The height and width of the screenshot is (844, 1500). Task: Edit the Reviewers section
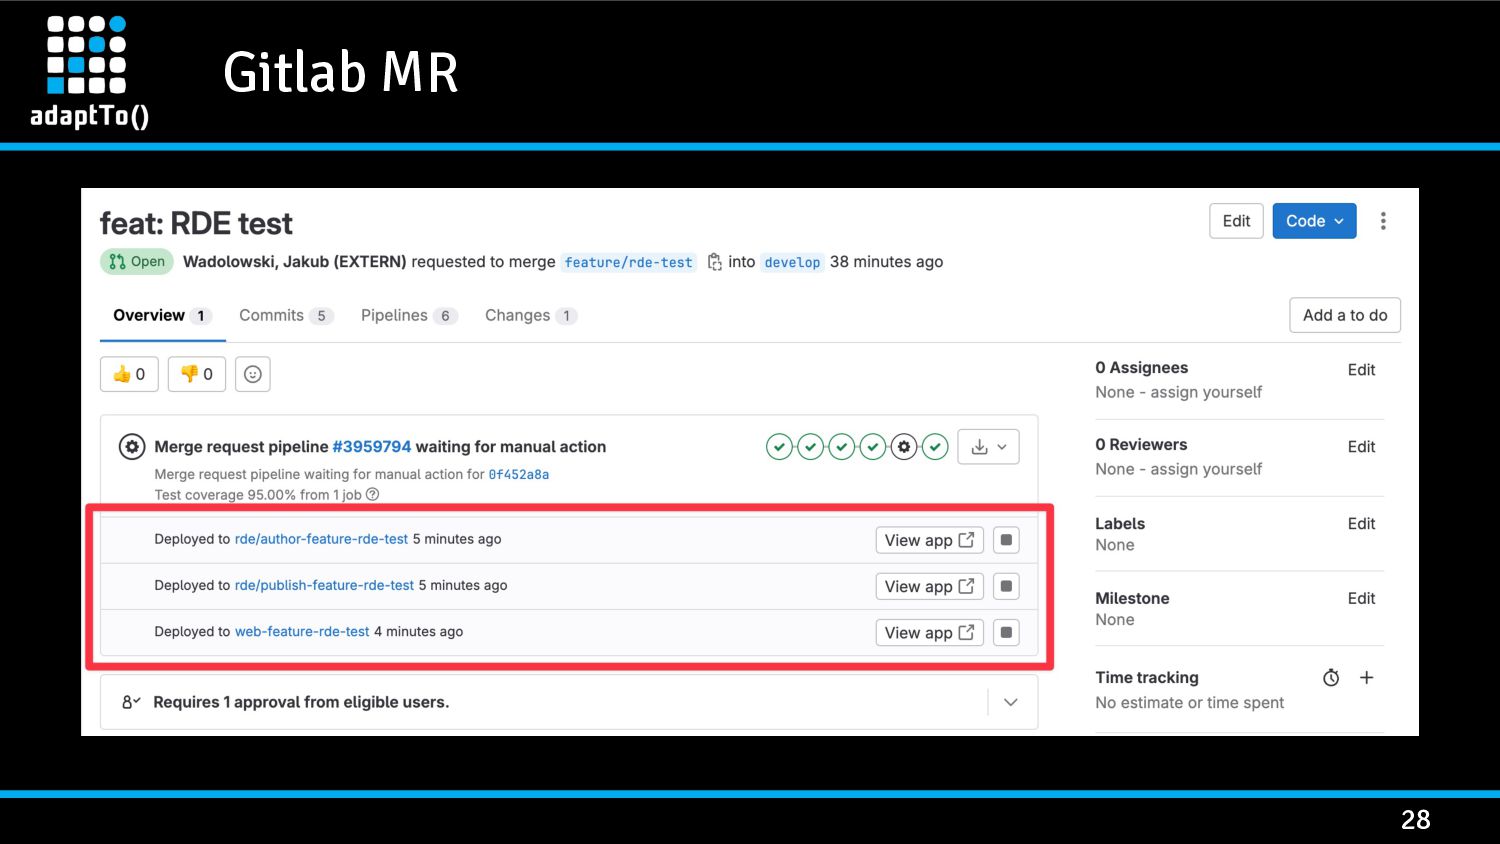point(1361,447)
